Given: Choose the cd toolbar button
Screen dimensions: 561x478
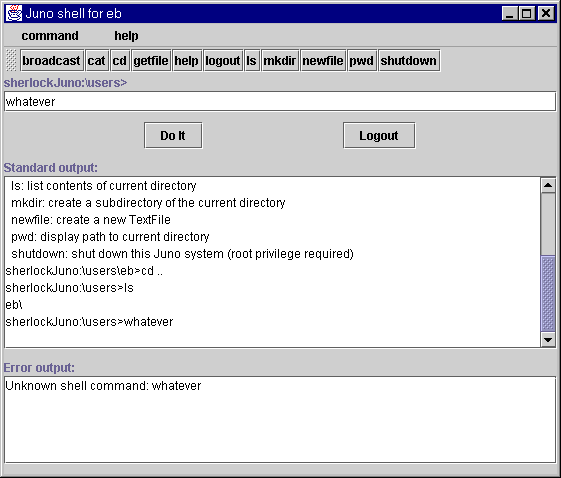Looking at the screenshot, I should [x=119, y=60].
